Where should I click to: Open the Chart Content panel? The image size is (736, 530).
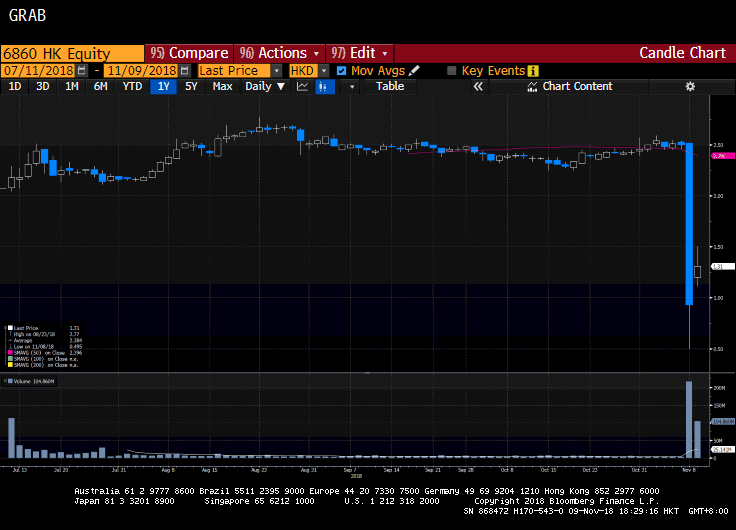[570, 86]
